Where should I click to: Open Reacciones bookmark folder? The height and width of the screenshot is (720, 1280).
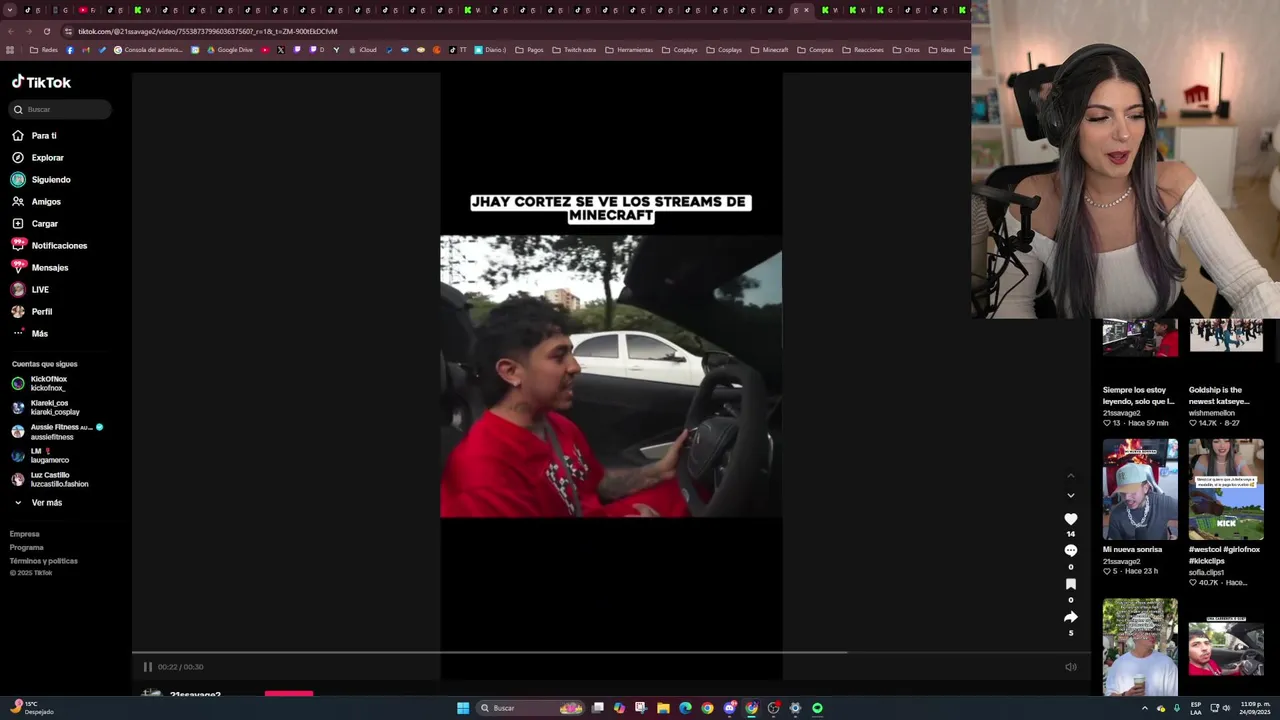(x=862, y=50)
